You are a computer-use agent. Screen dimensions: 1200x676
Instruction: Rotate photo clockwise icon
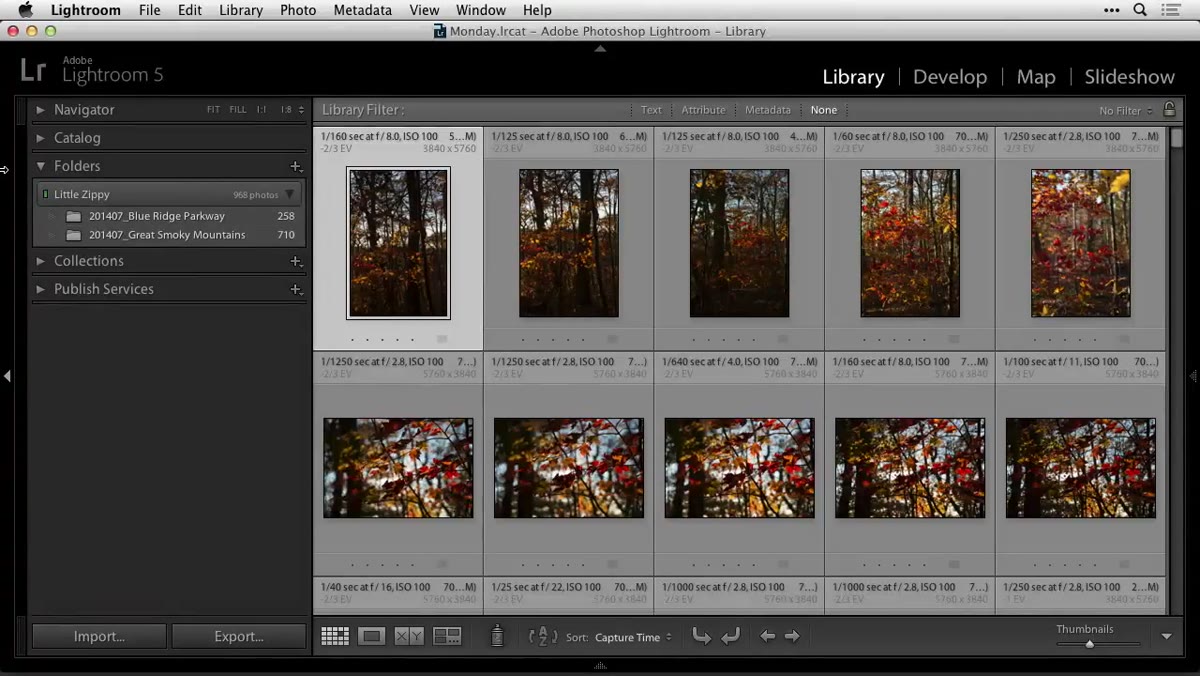tap(731, 636)
